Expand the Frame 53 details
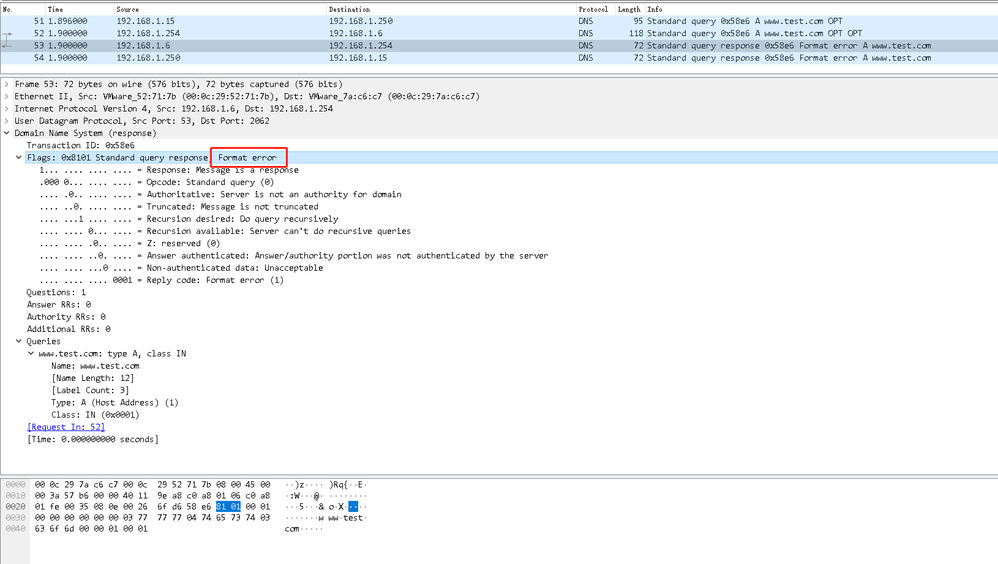Image resolution: width=998 pixels, height=564 pixels. [6, 84]
